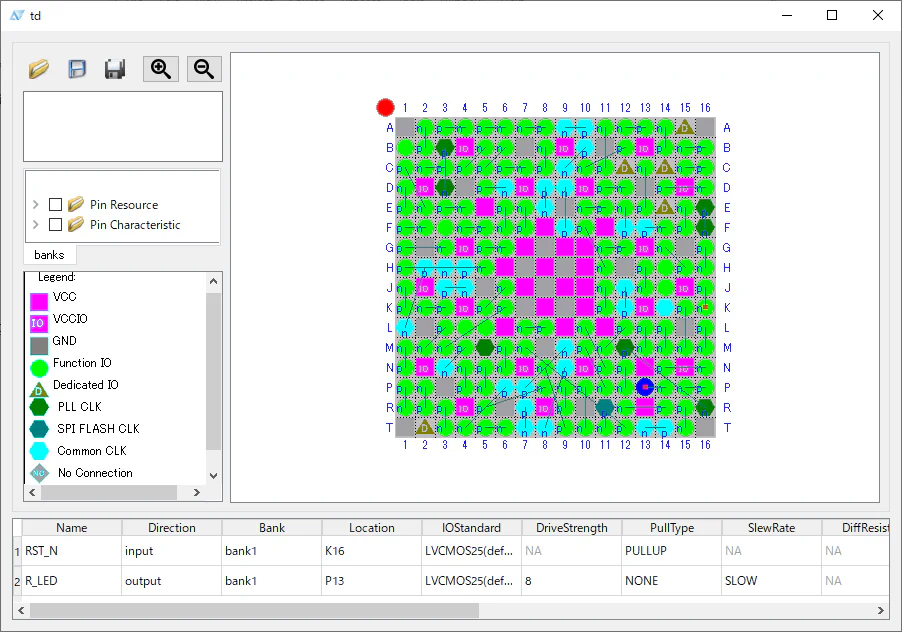Click the open folder toolbar icon
Image resolution: width=902 pixels, height=632 pixels.
[39, 69]
